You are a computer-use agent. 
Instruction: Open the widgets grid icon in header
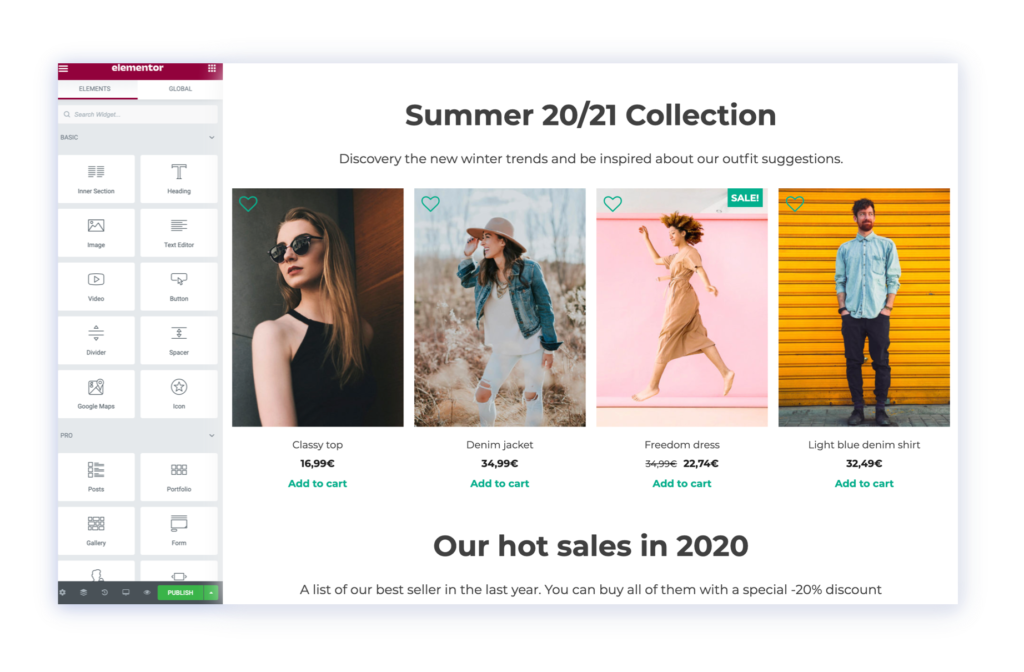click(212, 68)
